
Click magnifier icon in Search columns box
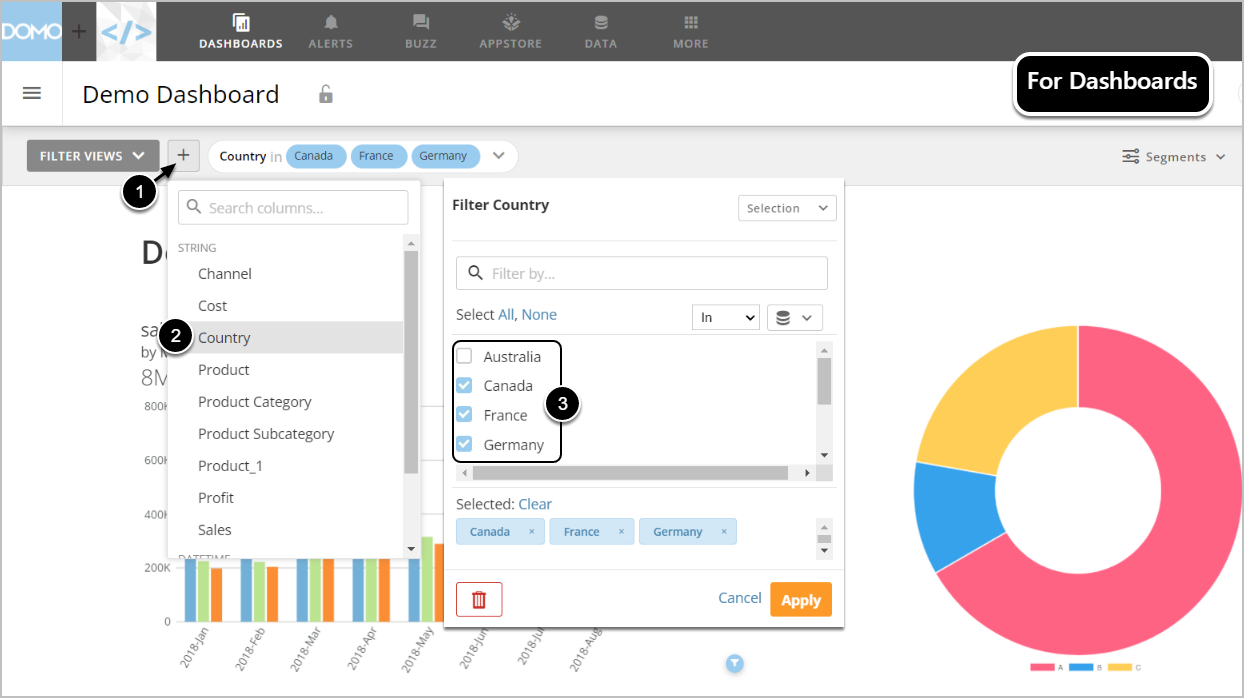tap(195, 208)
